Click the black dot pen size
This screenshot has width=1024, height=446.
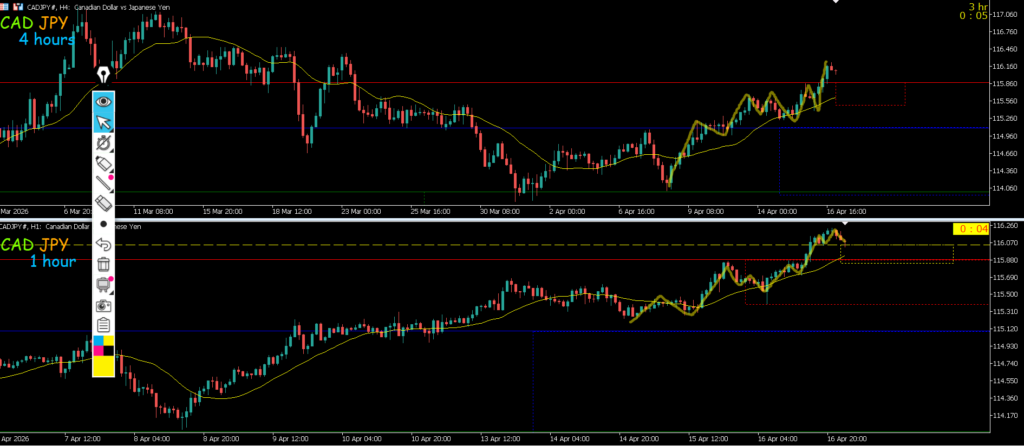[104, 224]
